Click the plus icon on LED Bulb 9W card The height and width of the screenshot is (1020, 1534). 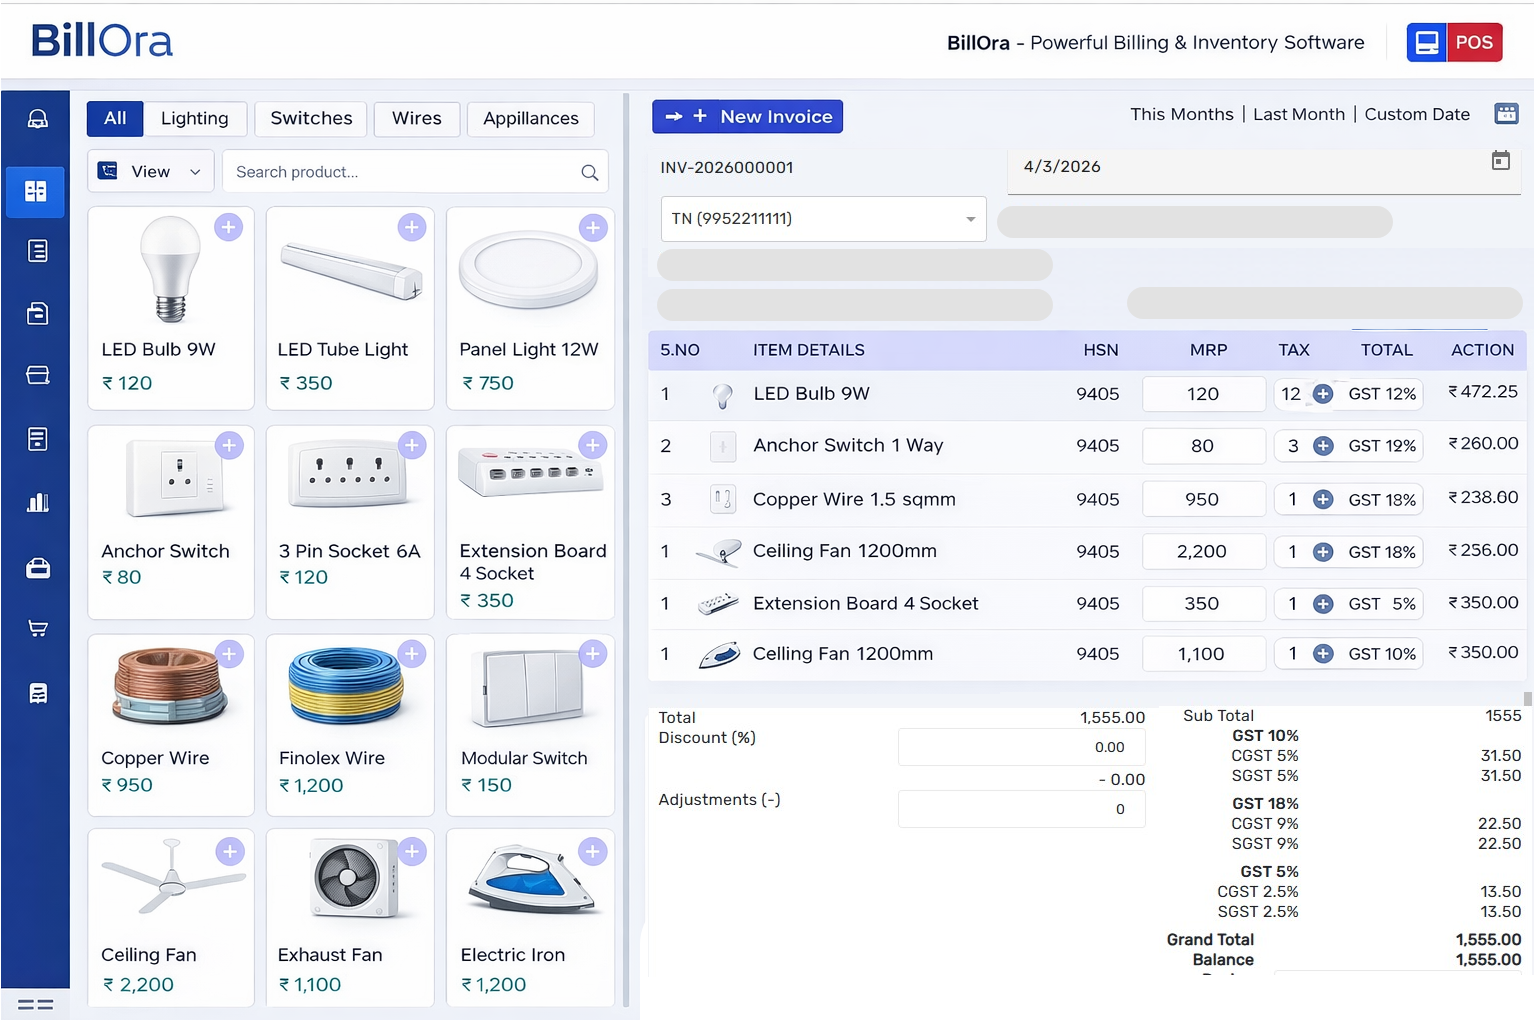[229, 227]
